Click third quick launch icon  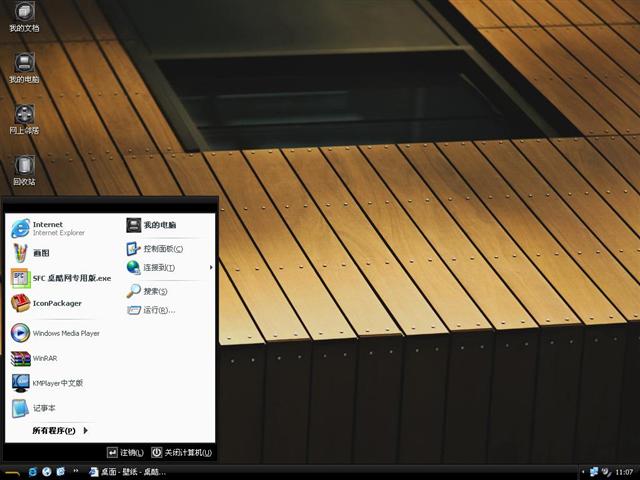61,472
